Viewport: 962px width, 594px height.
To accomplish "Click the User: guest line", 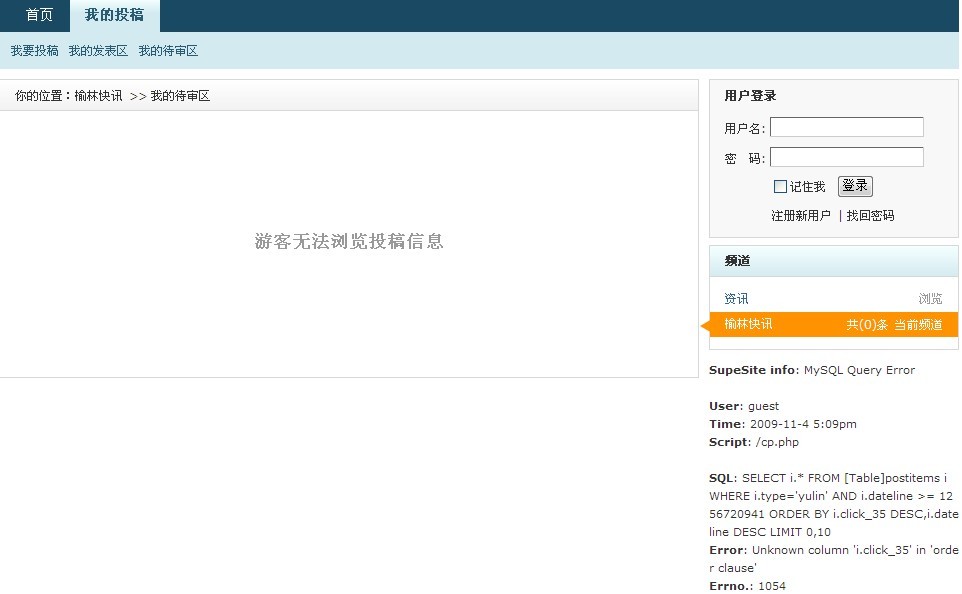I will coord(744,406).
